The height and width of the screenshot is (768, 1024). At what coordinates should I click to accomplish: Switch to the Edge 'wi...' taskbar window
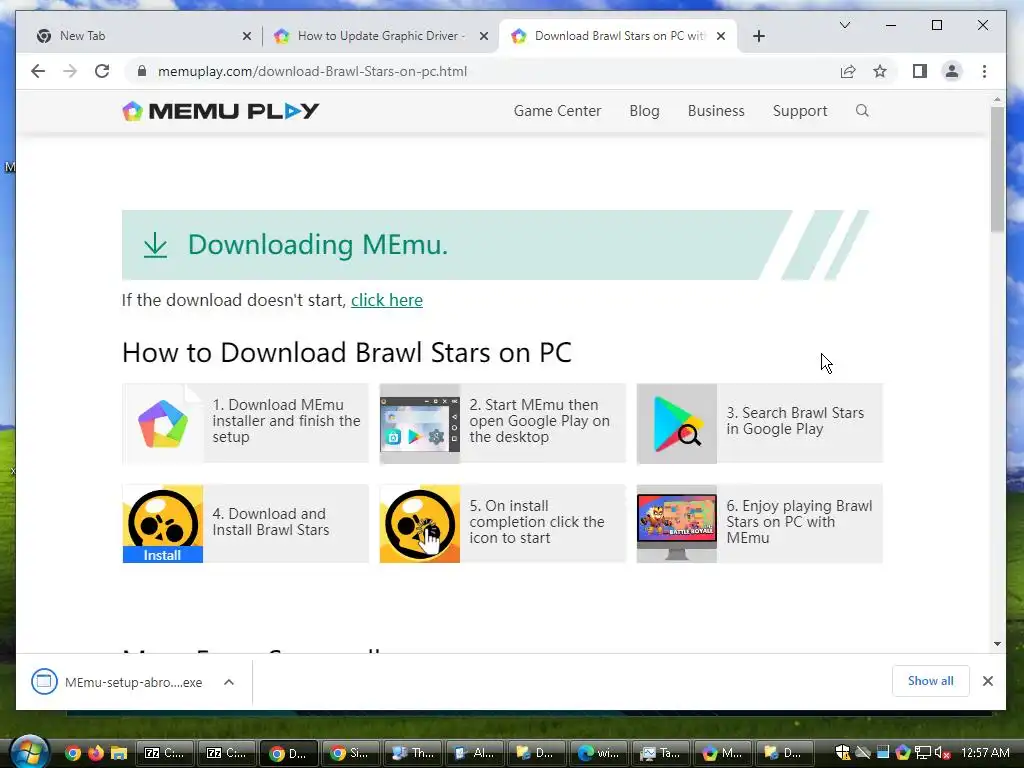(x=598, y=753)
